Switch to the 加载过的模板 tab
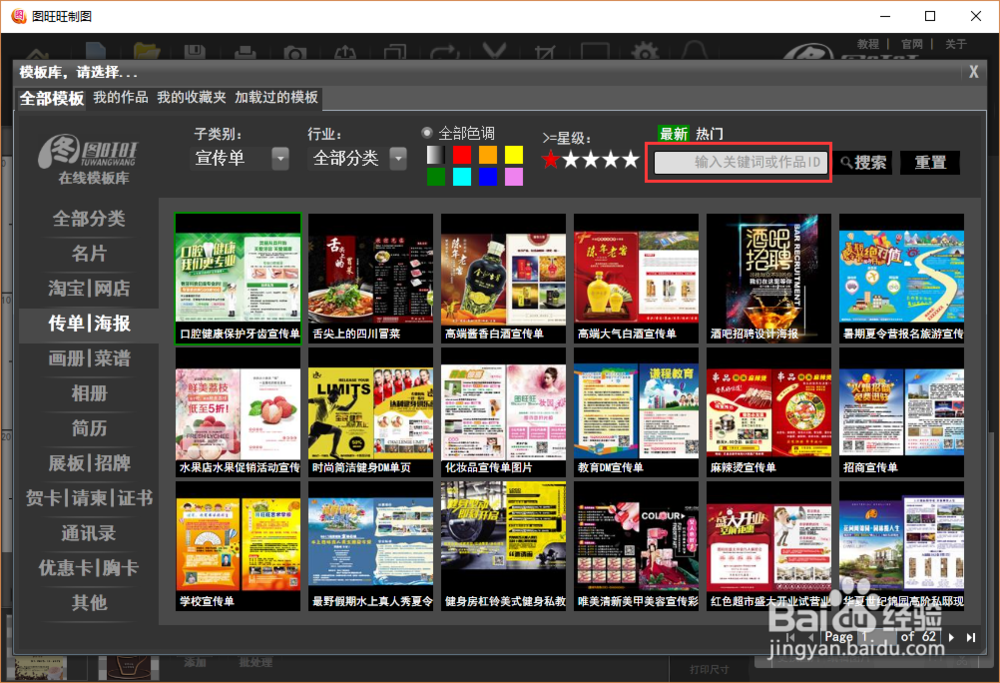Image resolution: width=1000 pixels, height=683 pixels. tap(276, 97)
